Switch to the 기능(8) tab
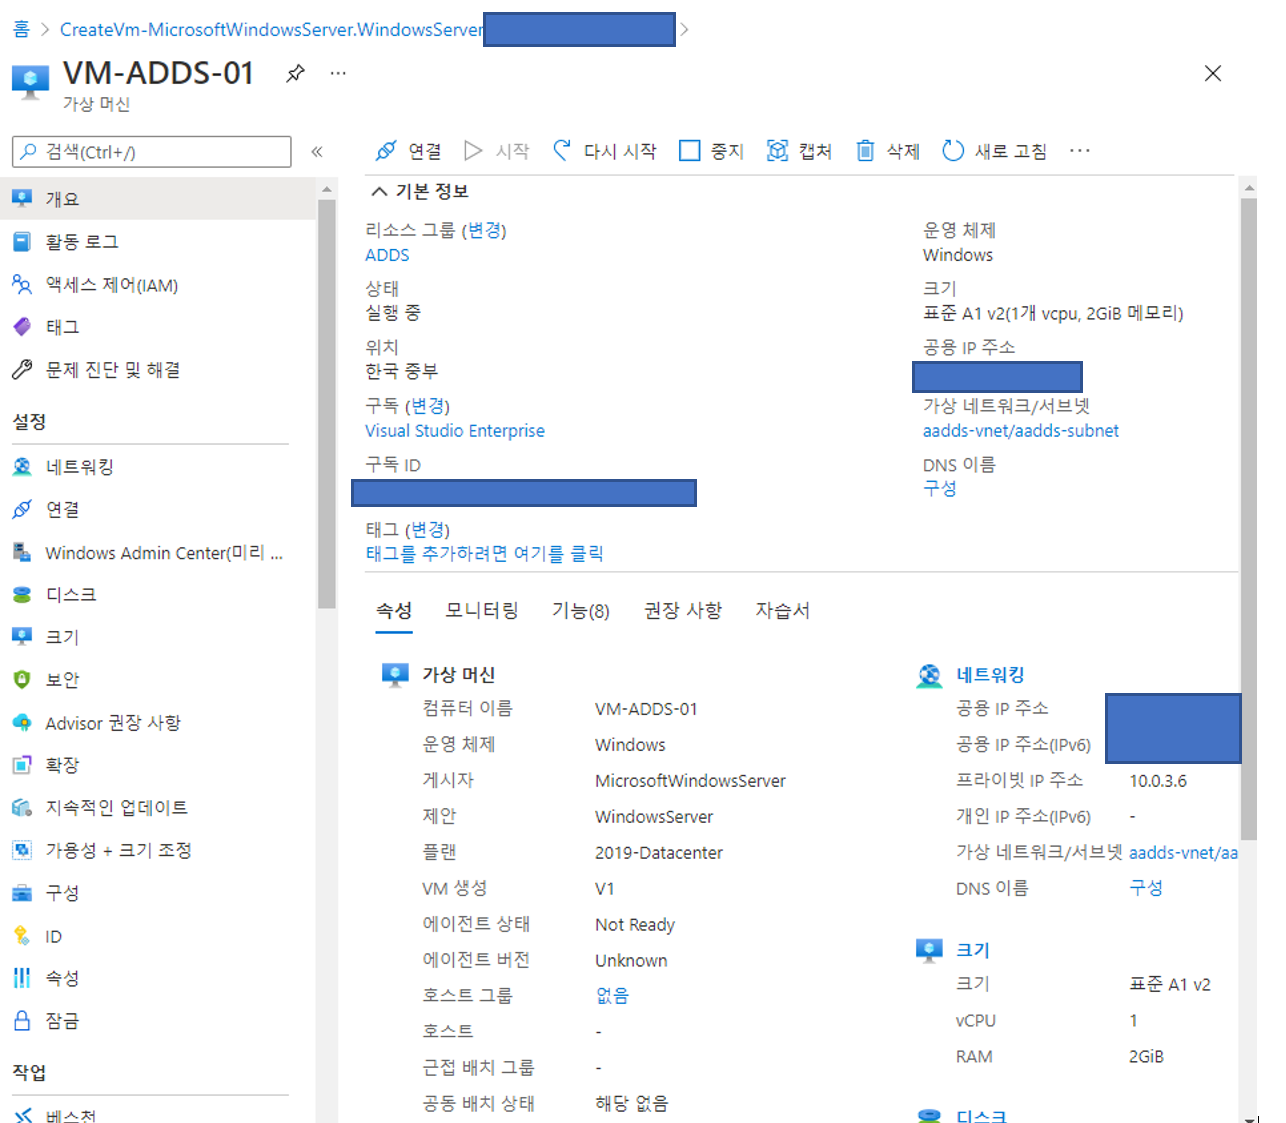The image size is (1286, 1123). tap(581, 610)
